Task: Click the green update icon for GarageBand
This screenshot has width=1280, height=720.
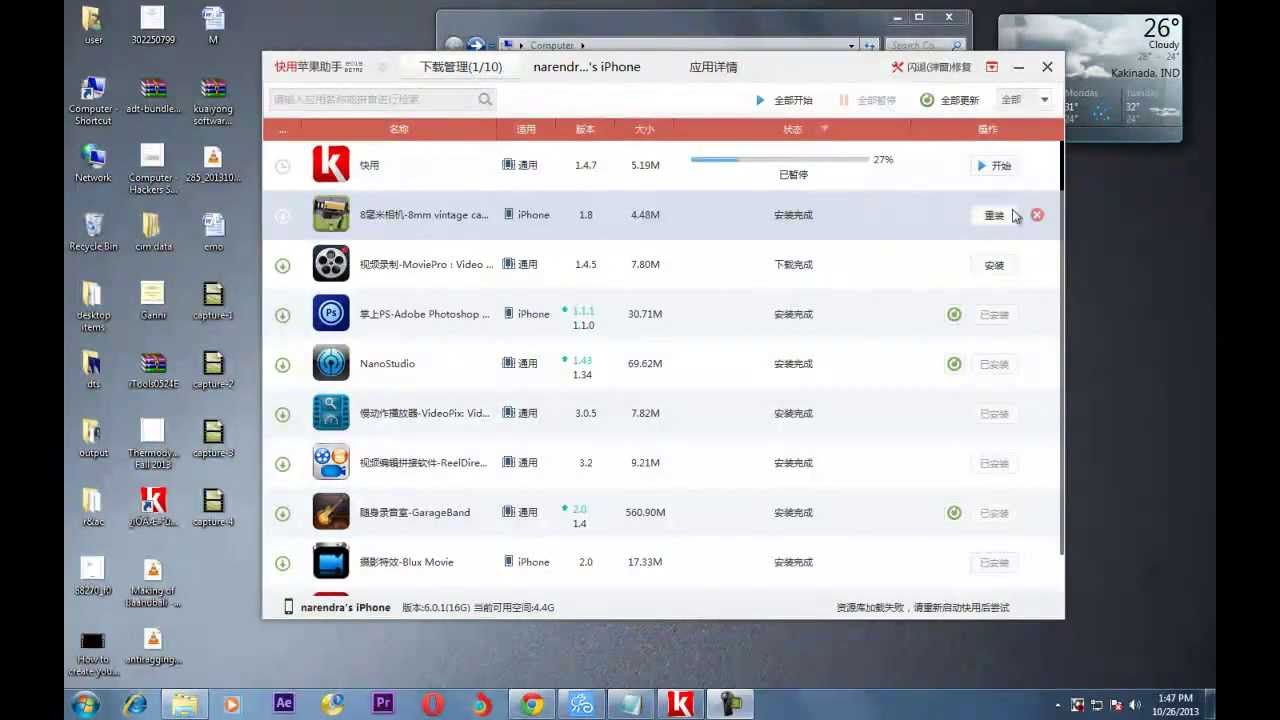Action: (x=954, y=513)
